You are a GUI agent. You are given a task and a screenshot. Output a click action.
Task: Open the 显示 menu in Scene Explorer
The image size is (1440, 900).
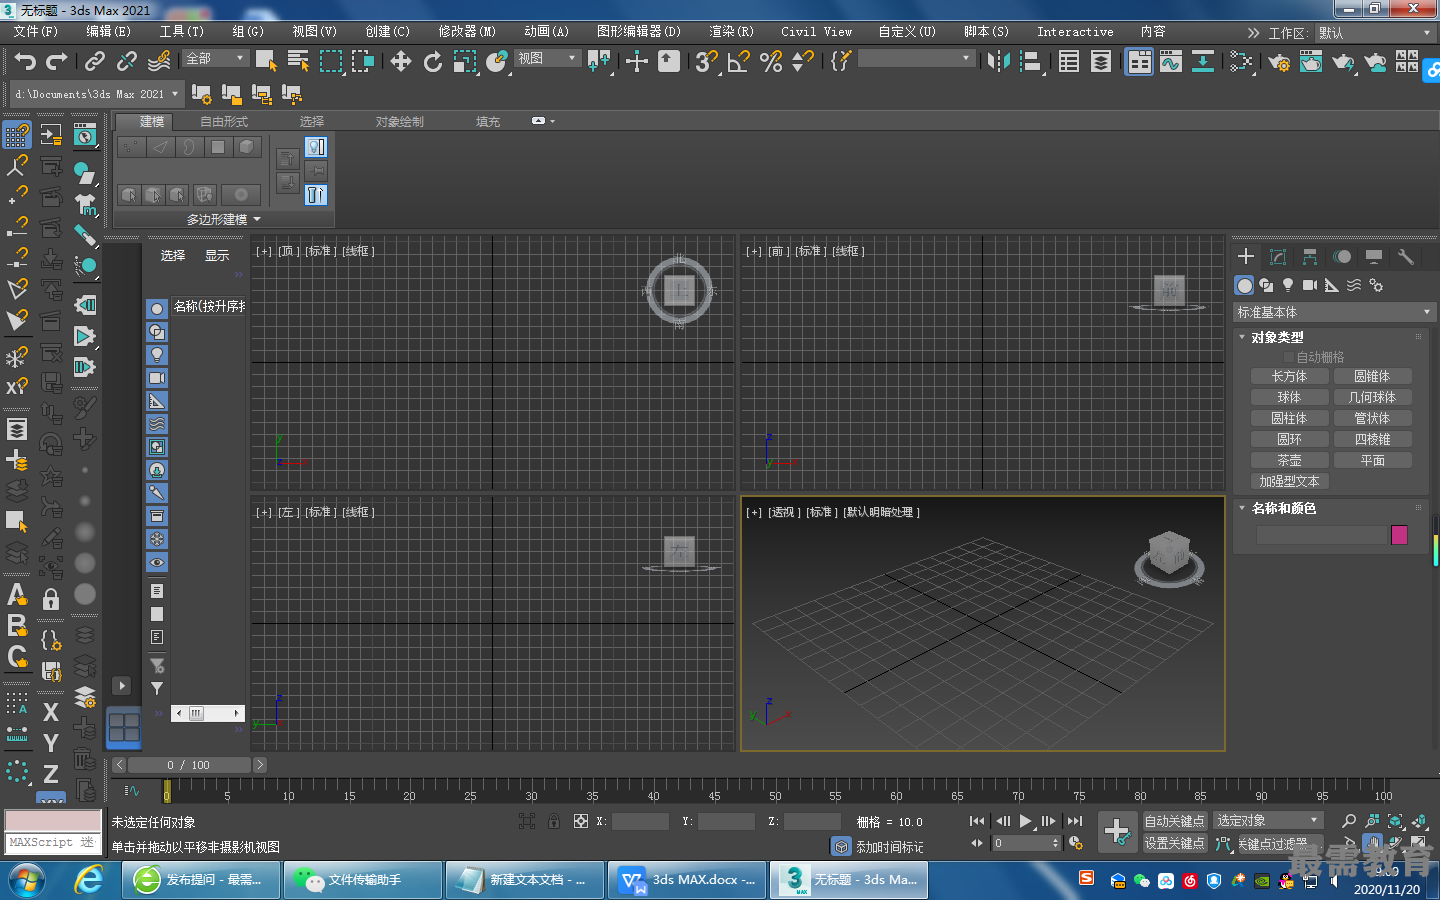coord(217,256)
